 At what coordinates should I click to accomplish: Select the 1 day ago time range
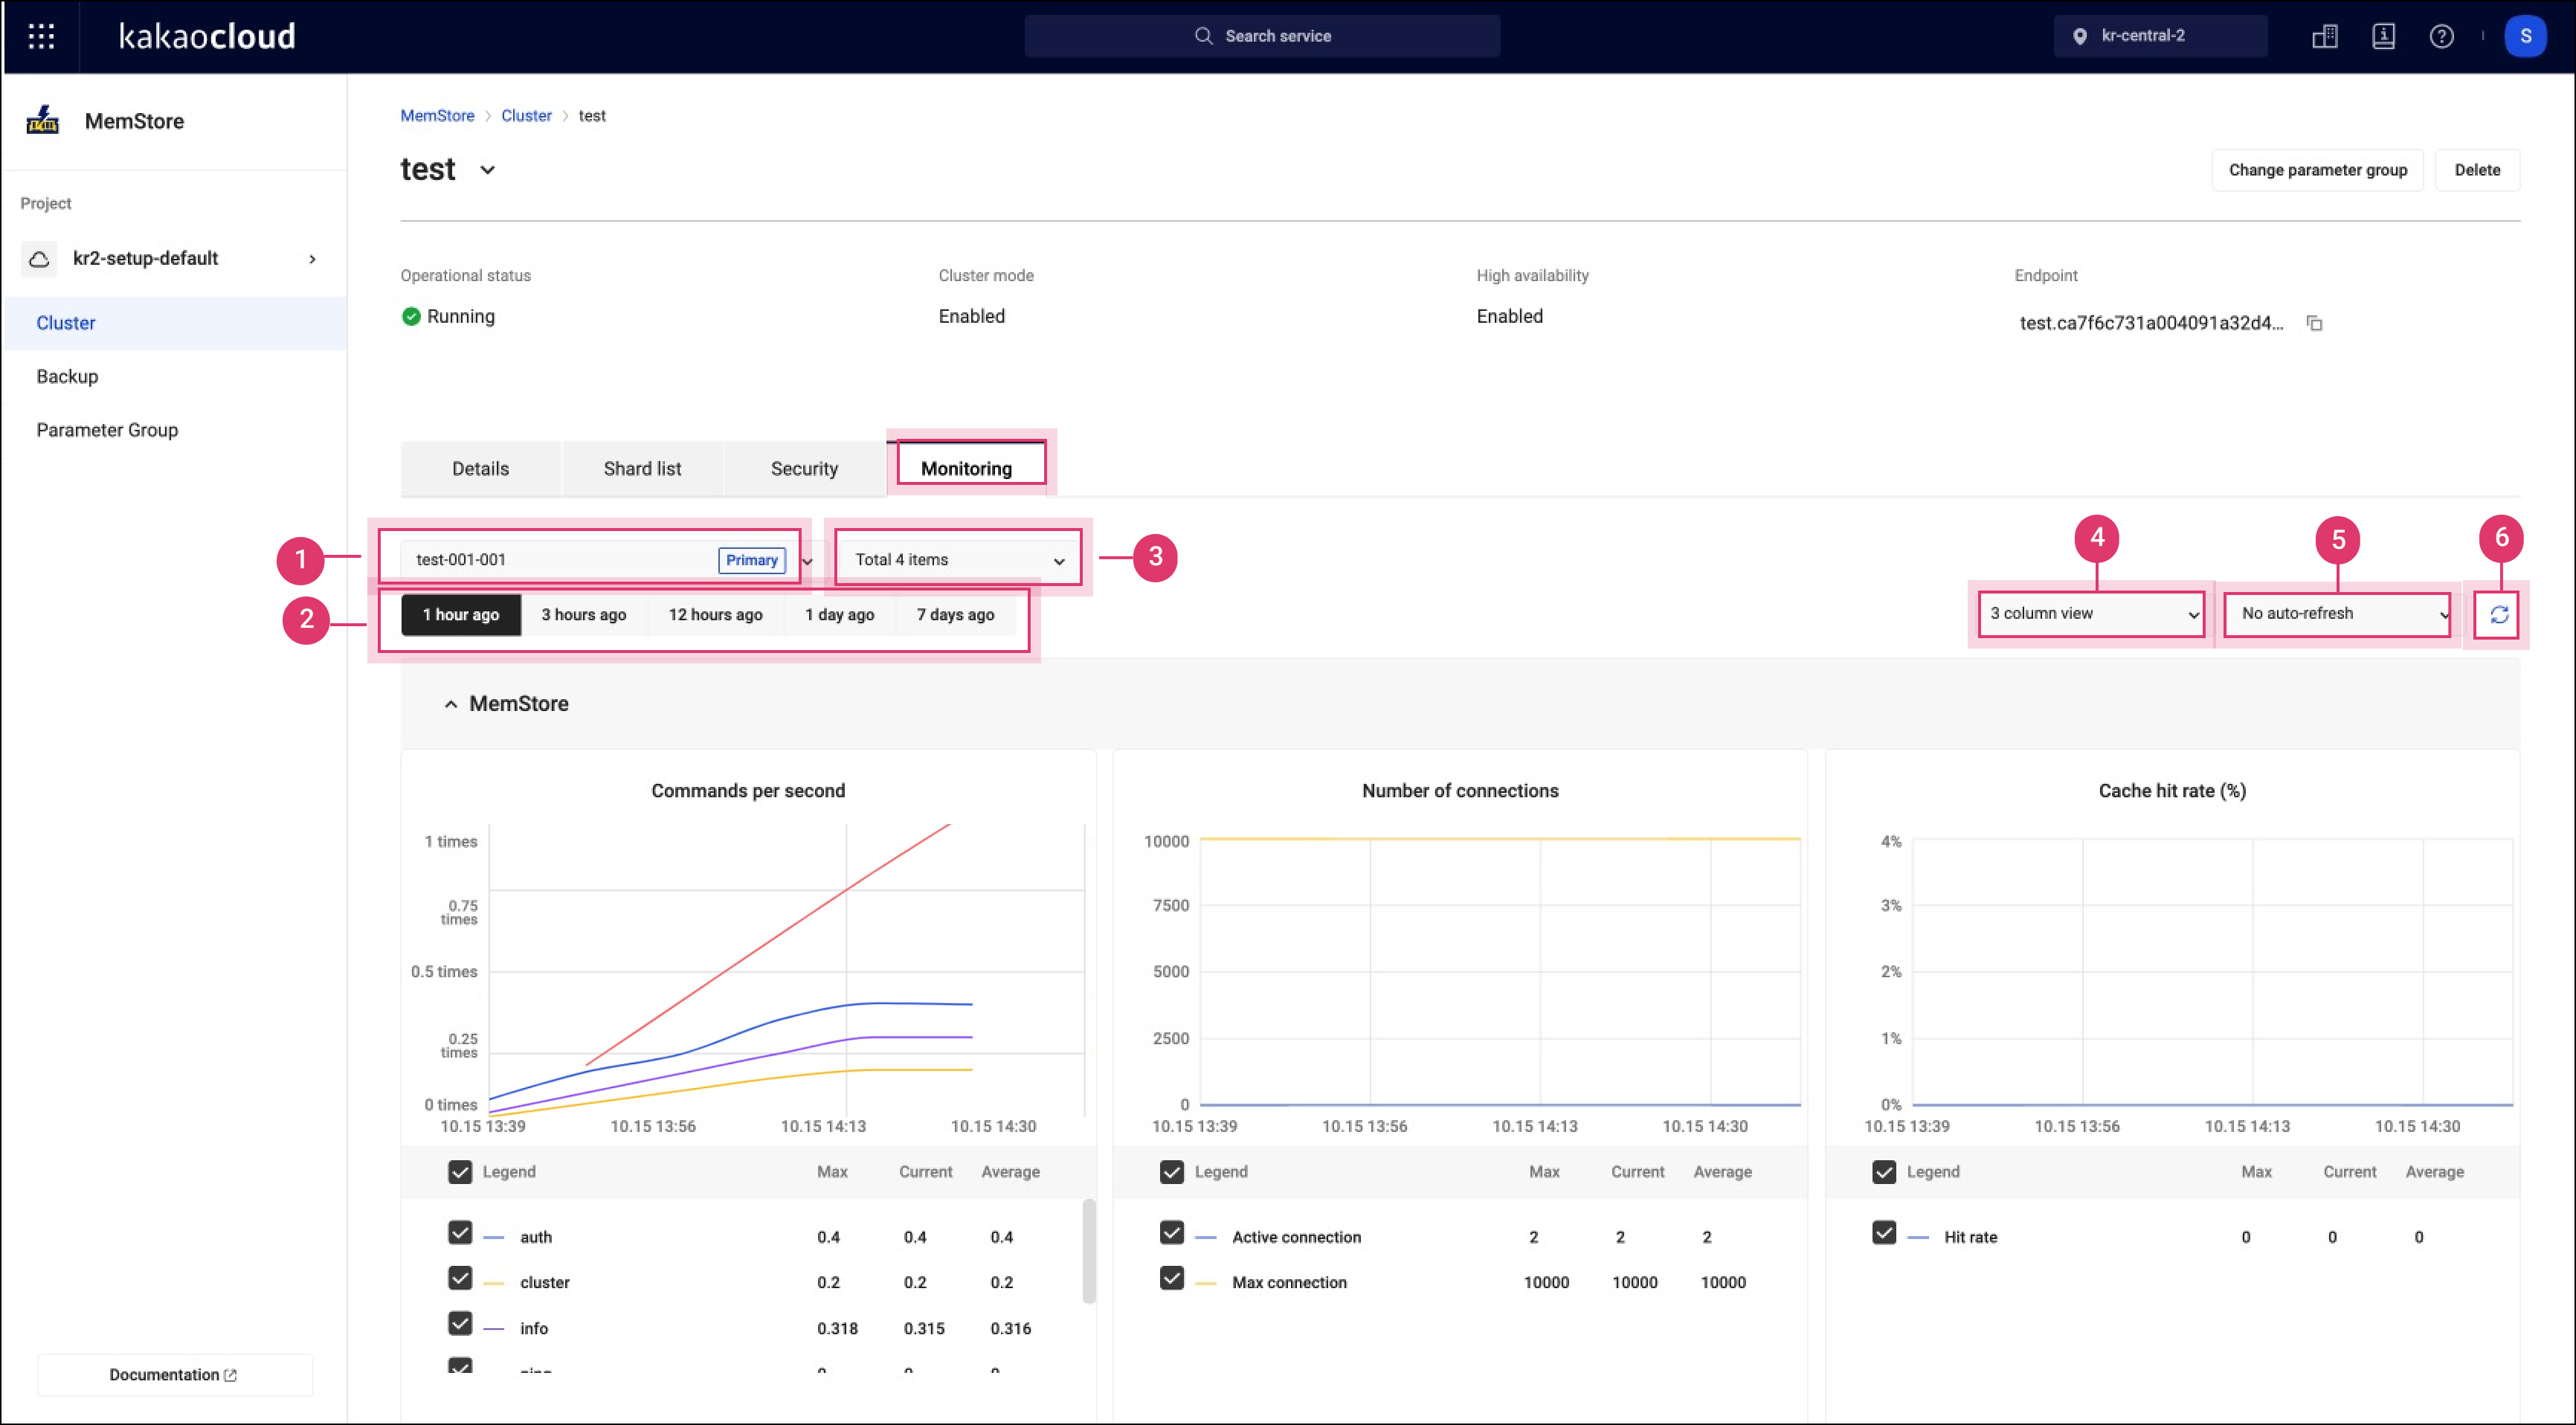[840, 615]
